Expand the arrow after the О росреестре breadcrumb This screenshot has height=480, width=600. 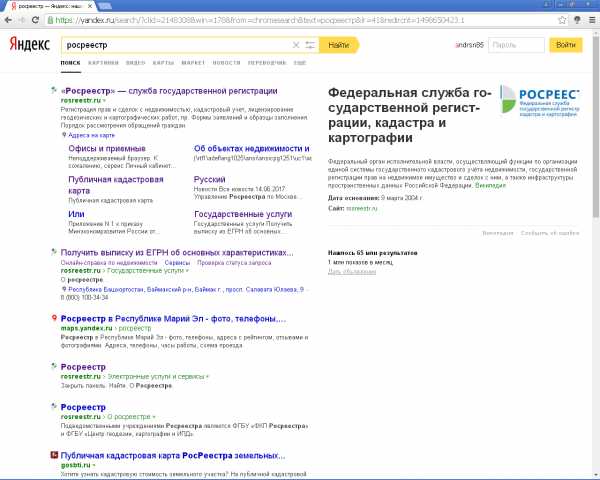(154, 417)
